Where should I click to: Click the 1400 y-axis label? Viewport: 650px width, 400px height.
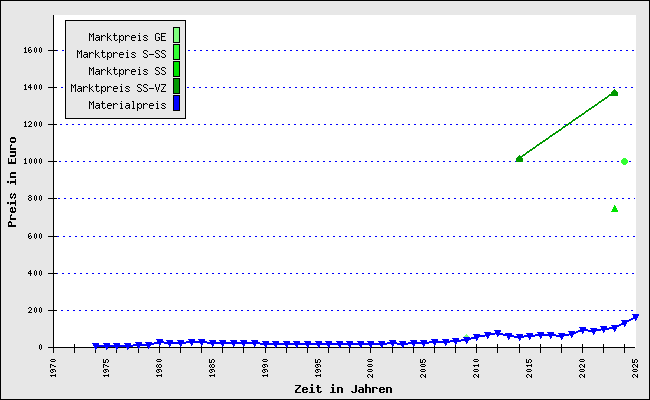[x=33, y=87]
